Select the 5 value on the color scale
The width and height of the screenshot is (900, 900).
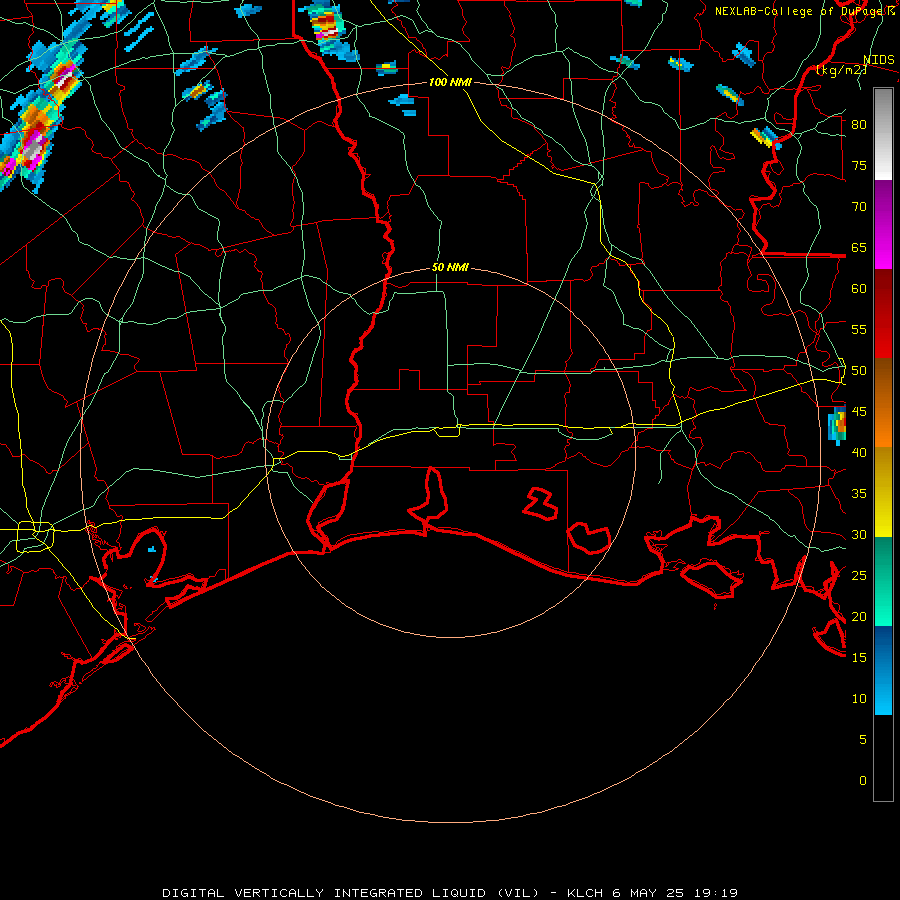coord(863,740)
